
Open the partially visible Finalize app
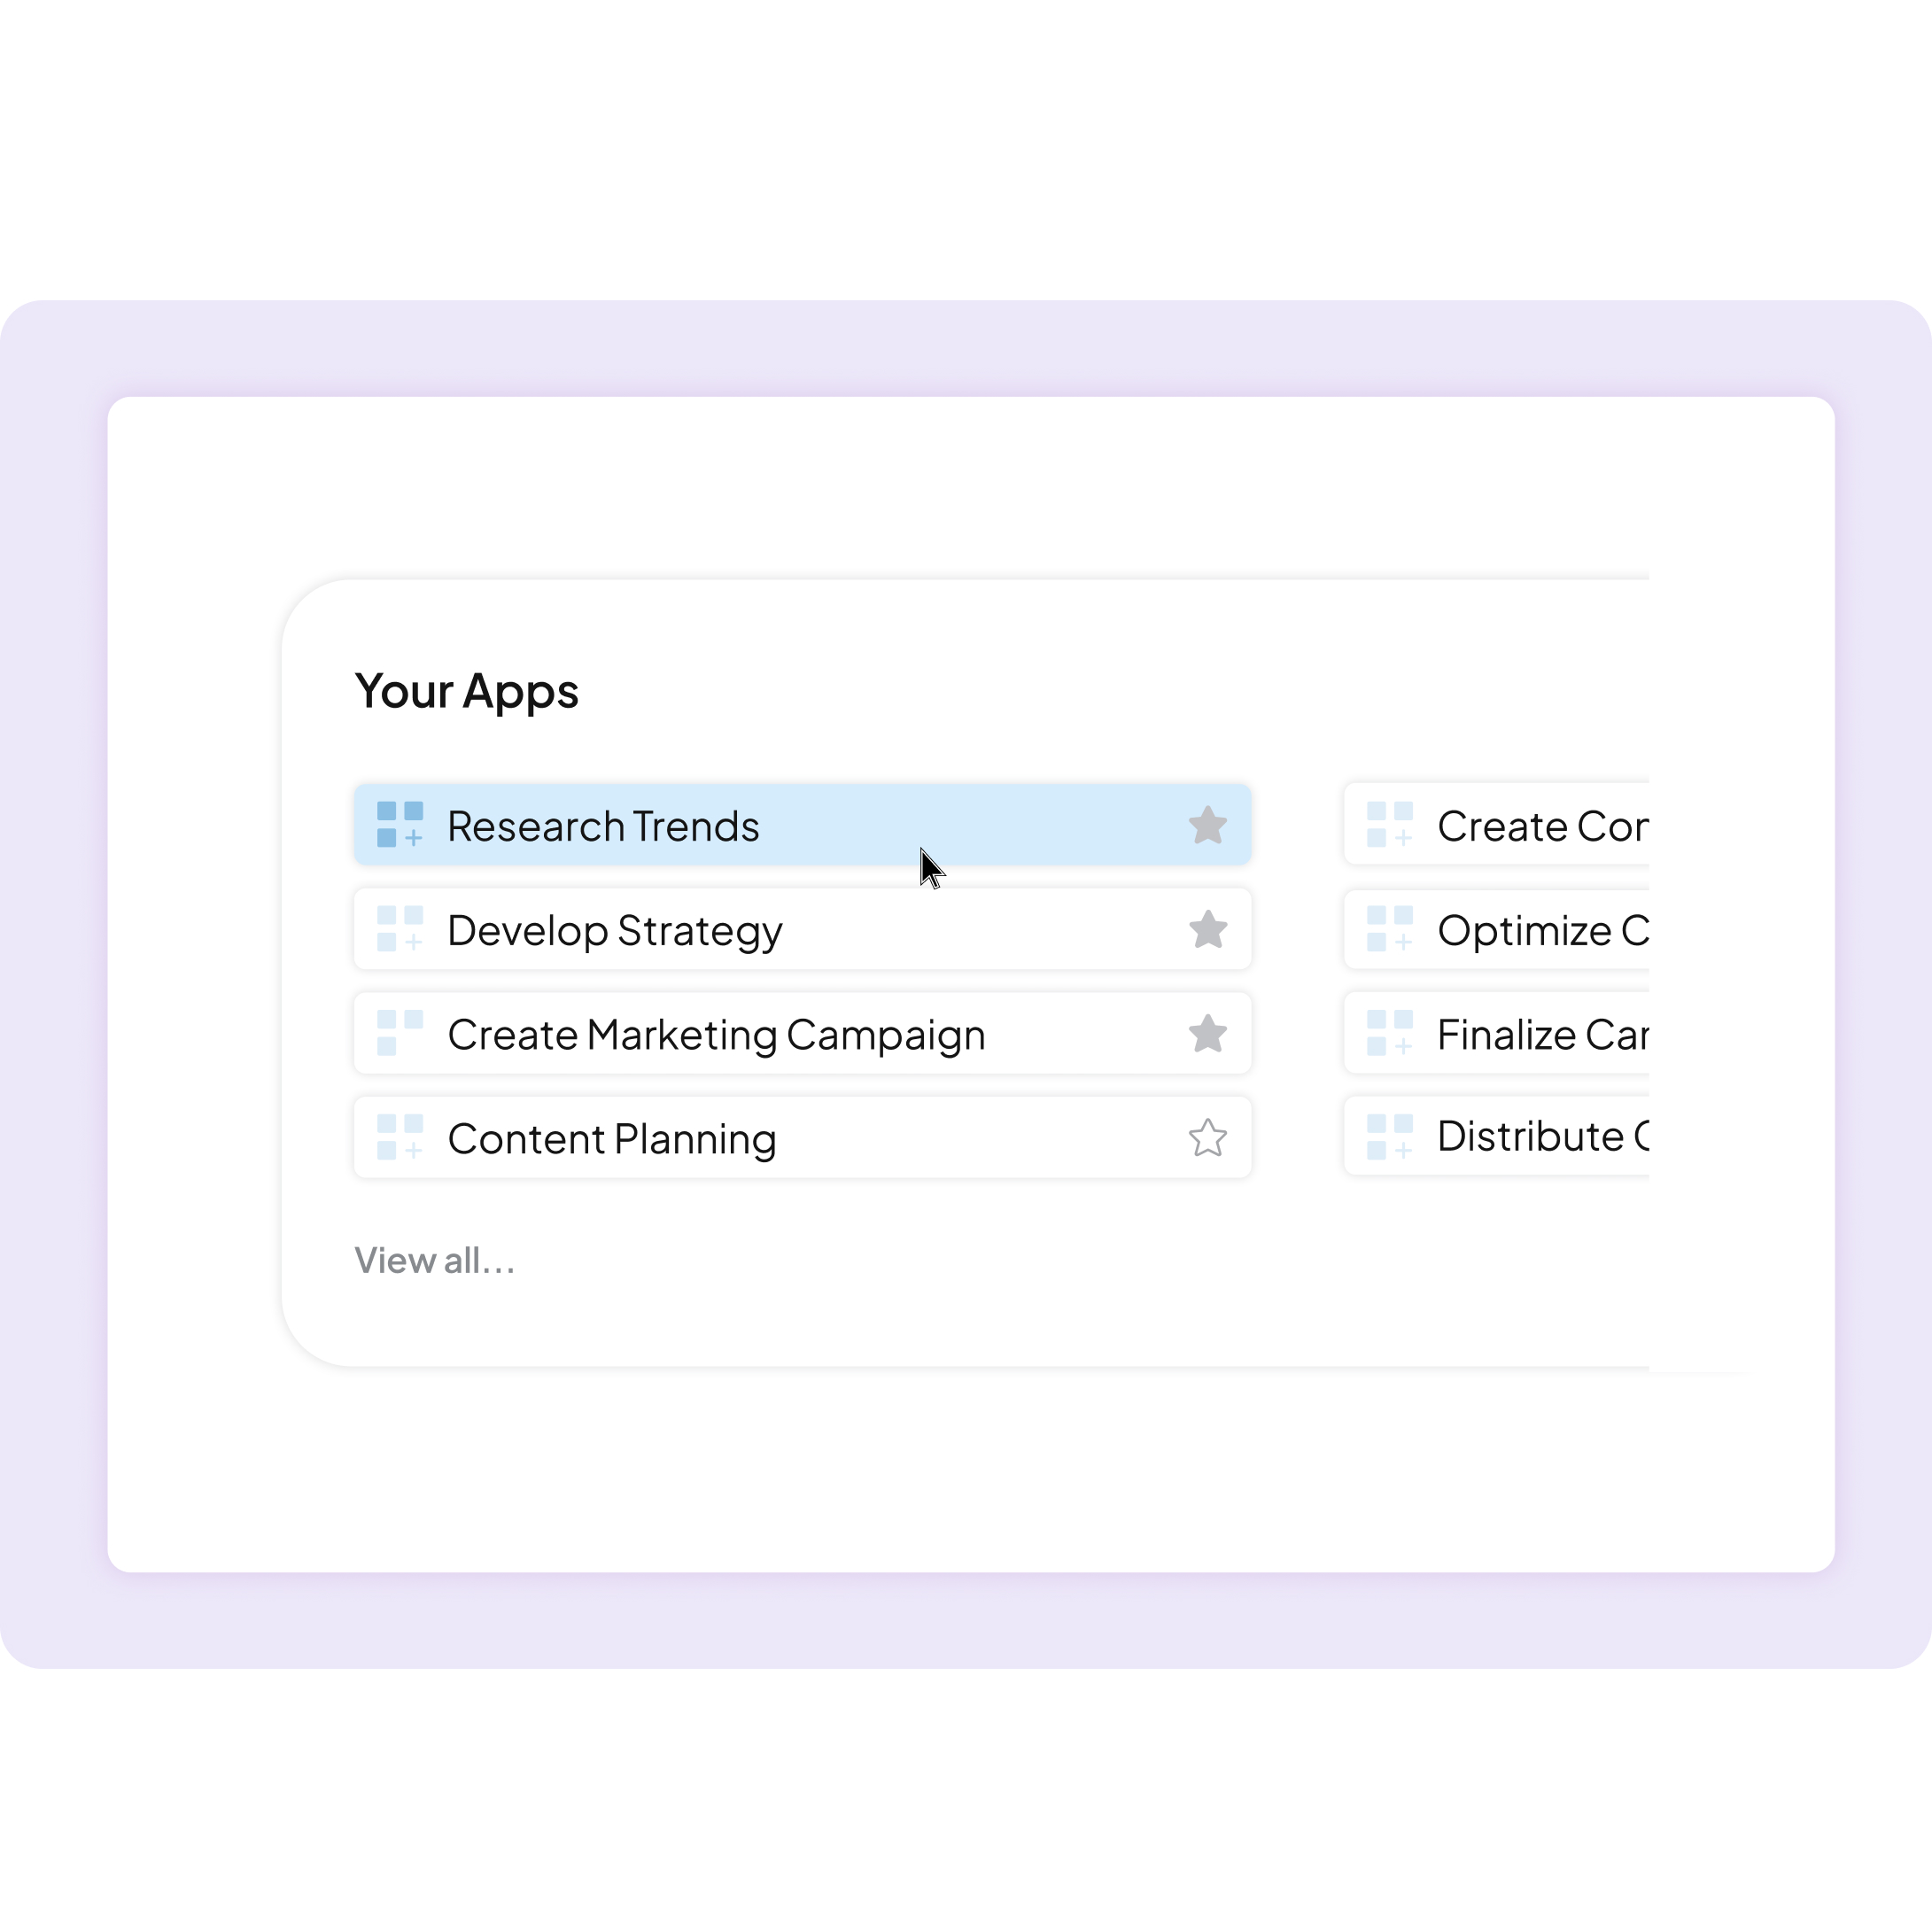click(1497, 1033)
